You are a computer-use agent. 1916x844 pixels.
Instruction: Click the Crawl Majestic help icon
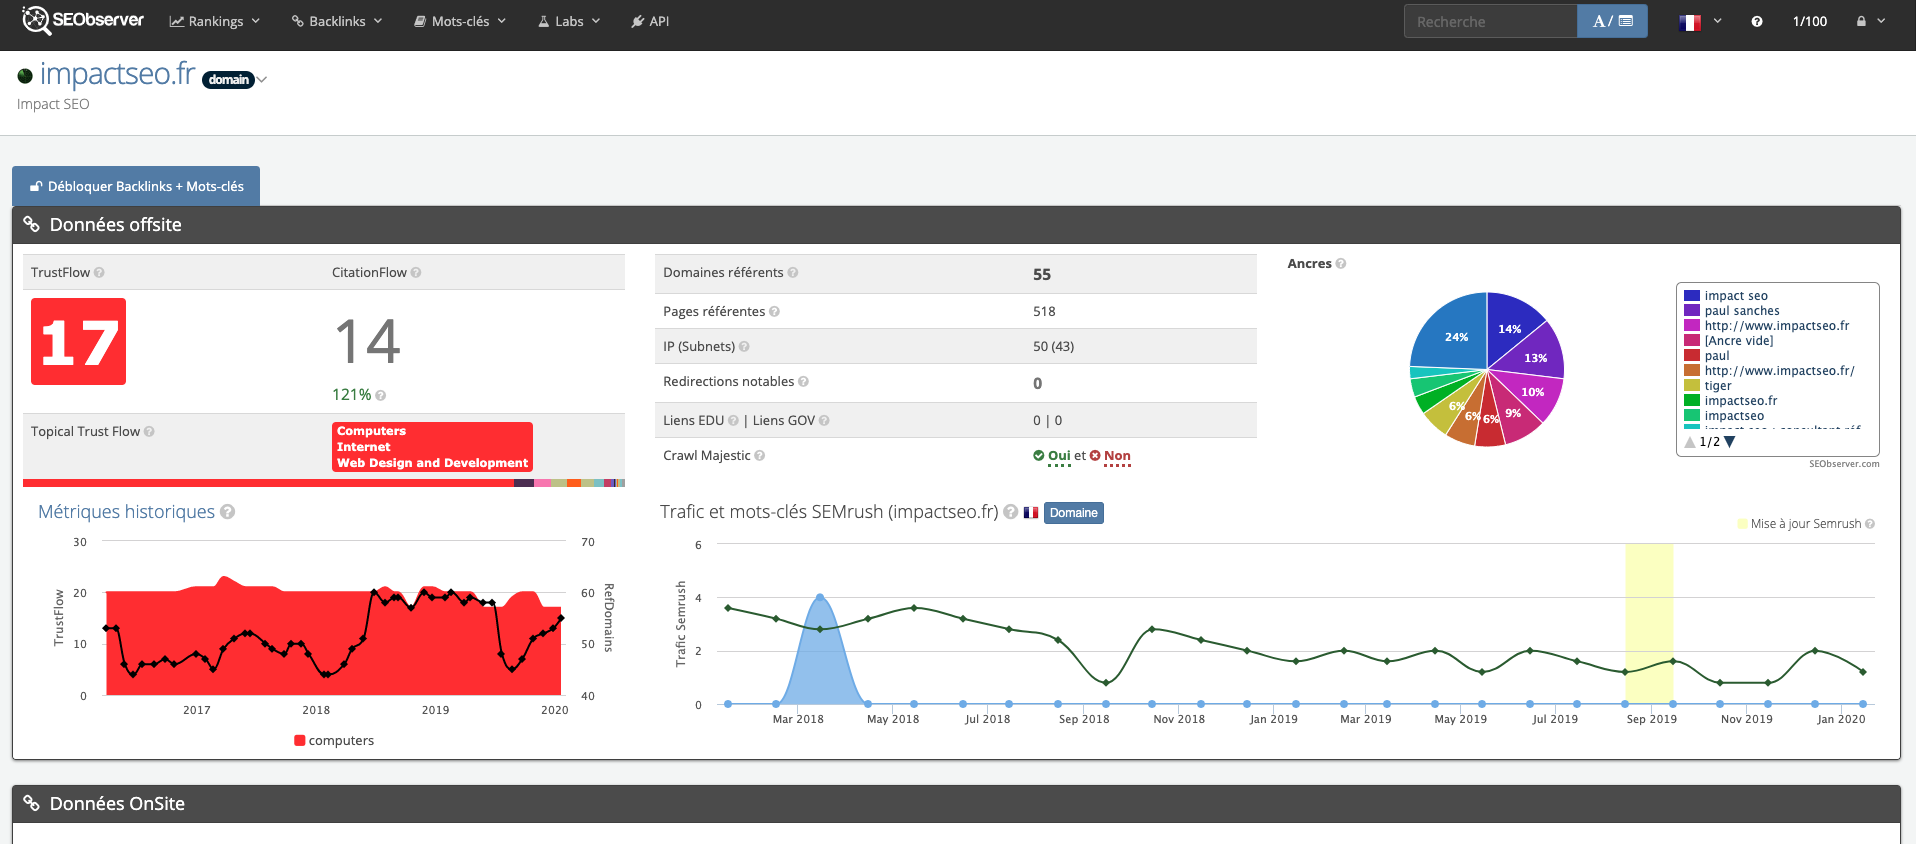click(x=759, y=455)
